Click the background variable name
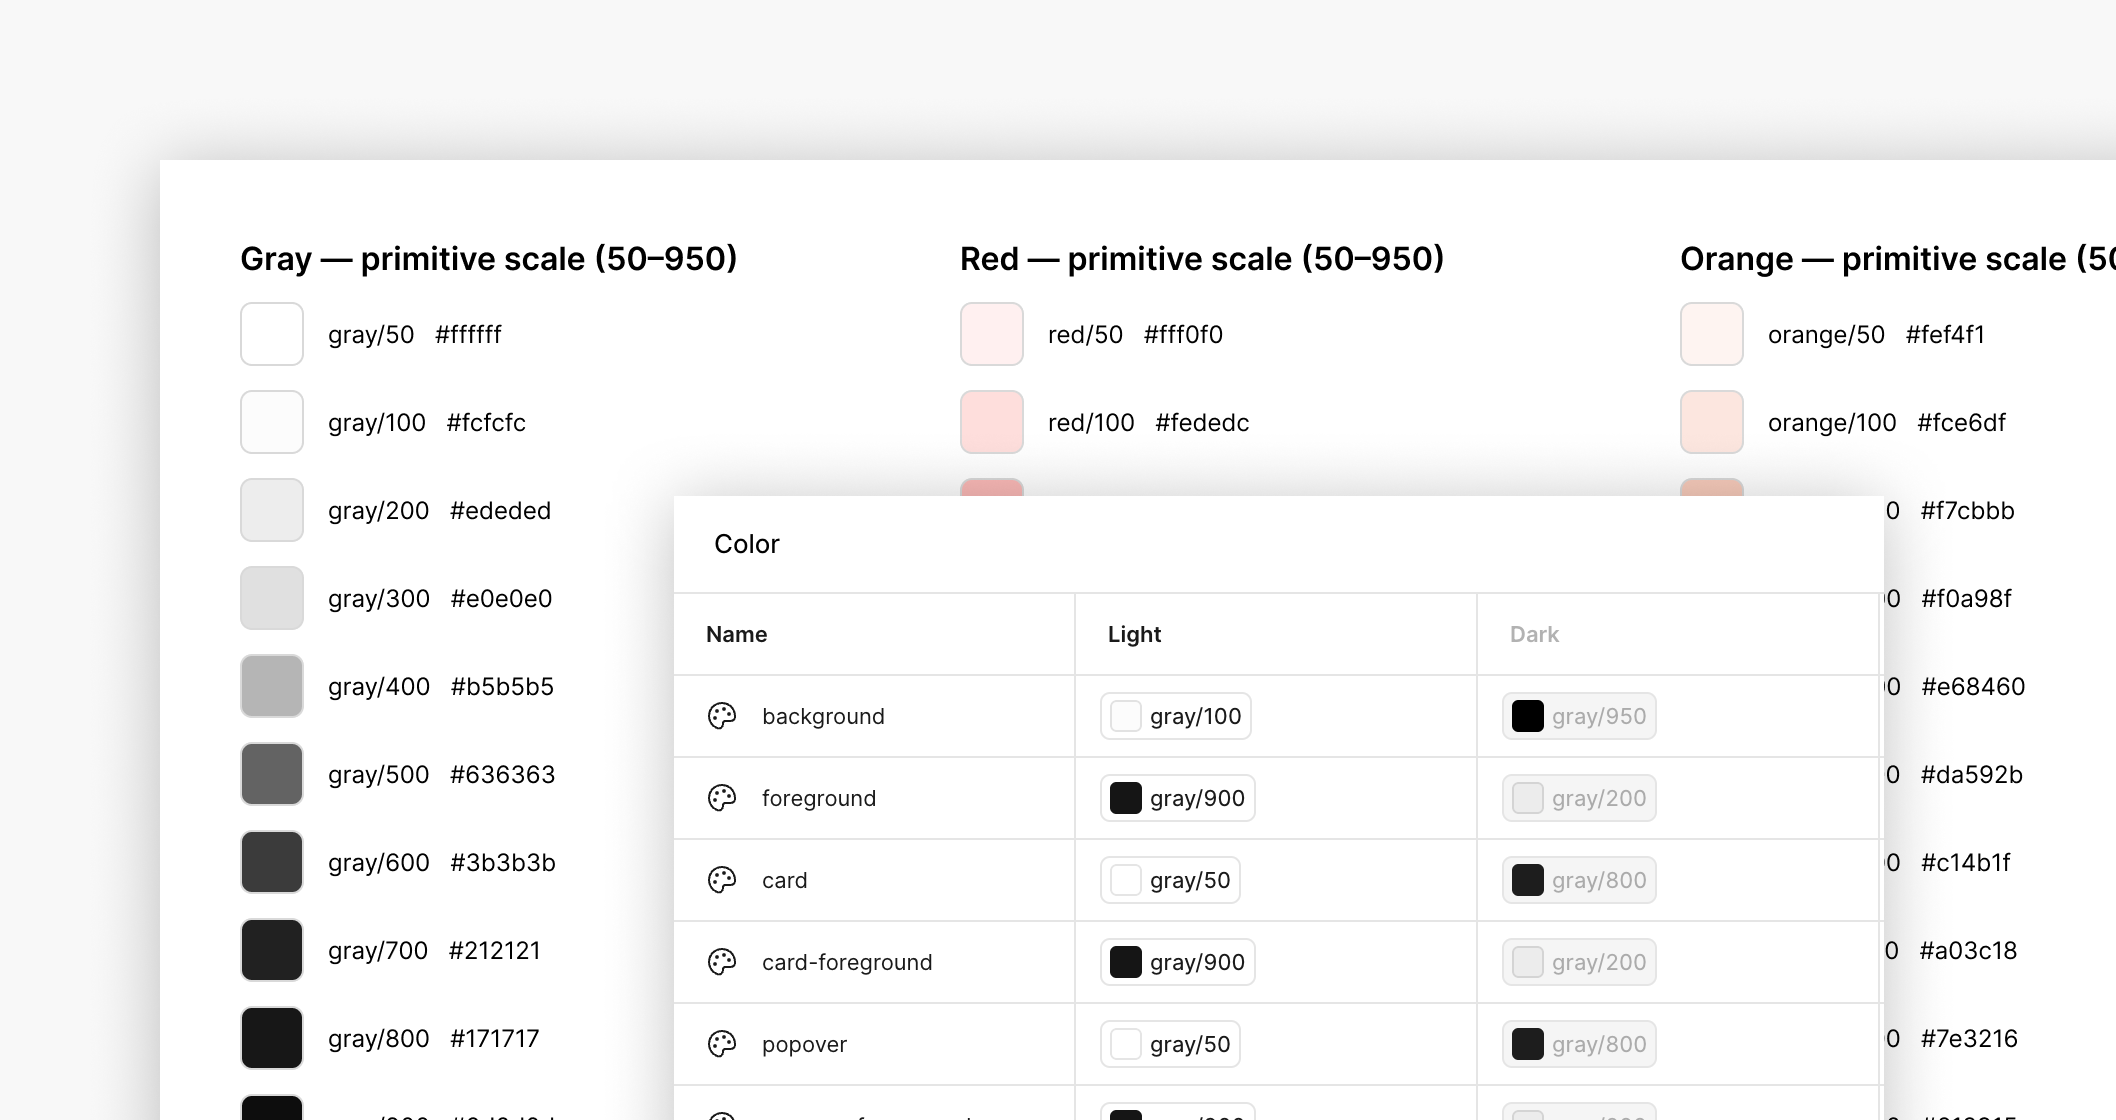2116x1120 pixels. 823,716
